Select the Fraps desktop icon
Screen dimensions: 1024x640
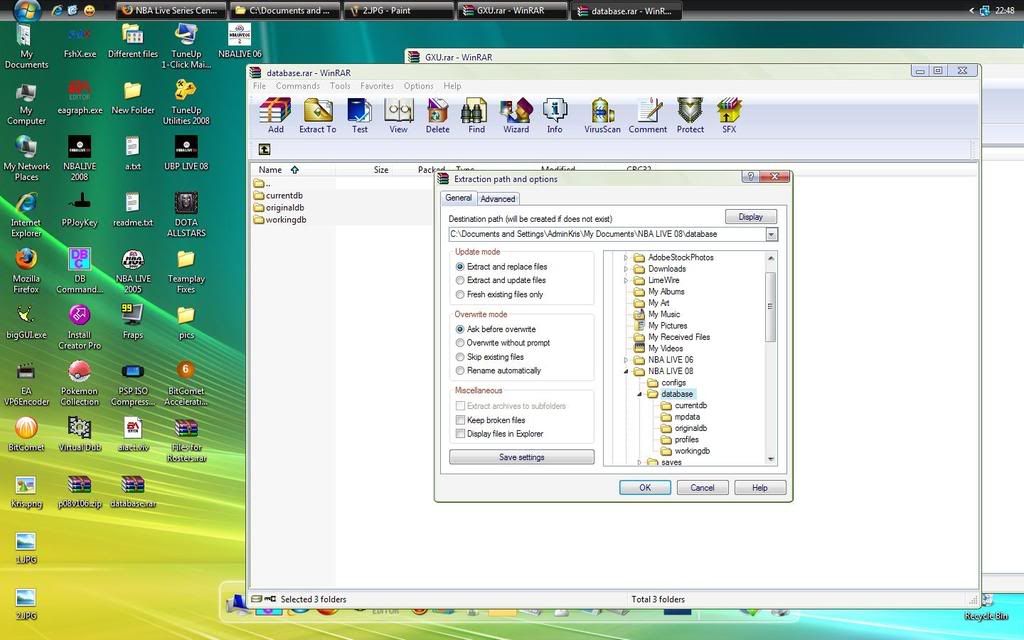pyautogui.click(x=133, y=321)
